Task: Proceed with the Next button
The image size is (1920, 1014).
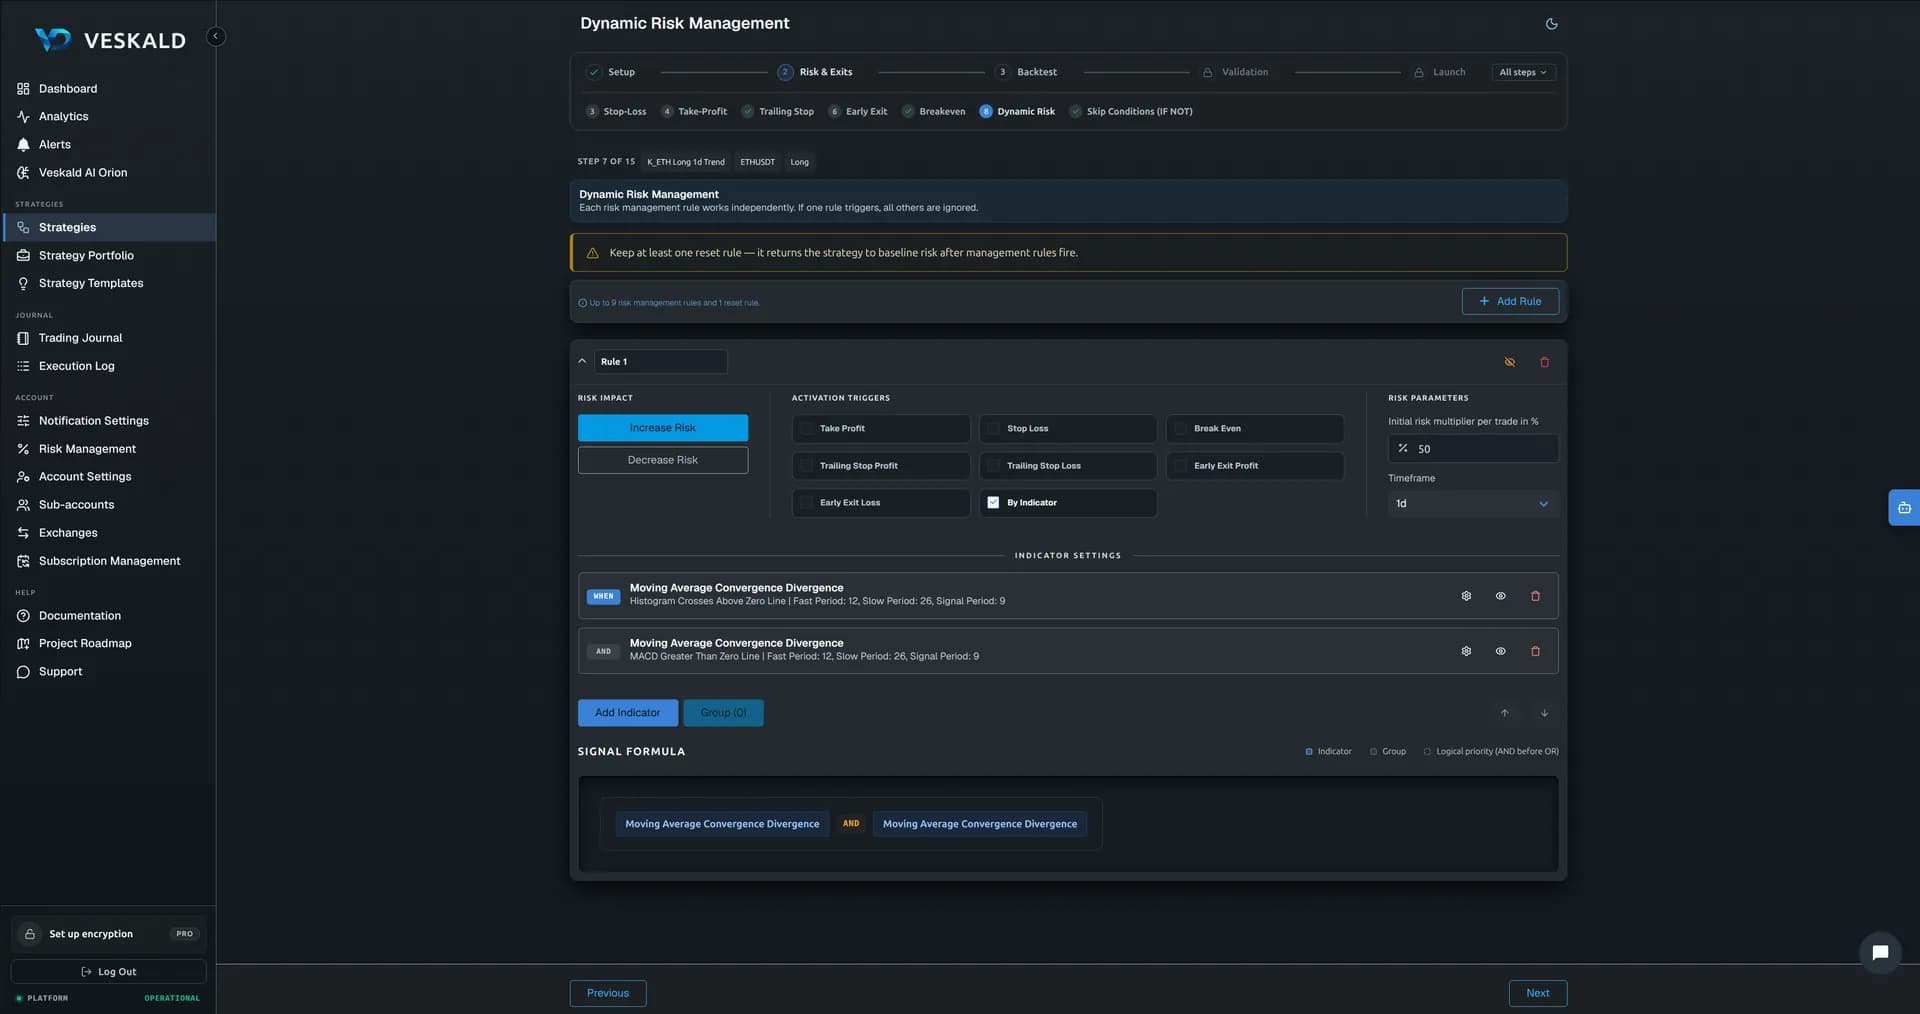Action: 1538,993
